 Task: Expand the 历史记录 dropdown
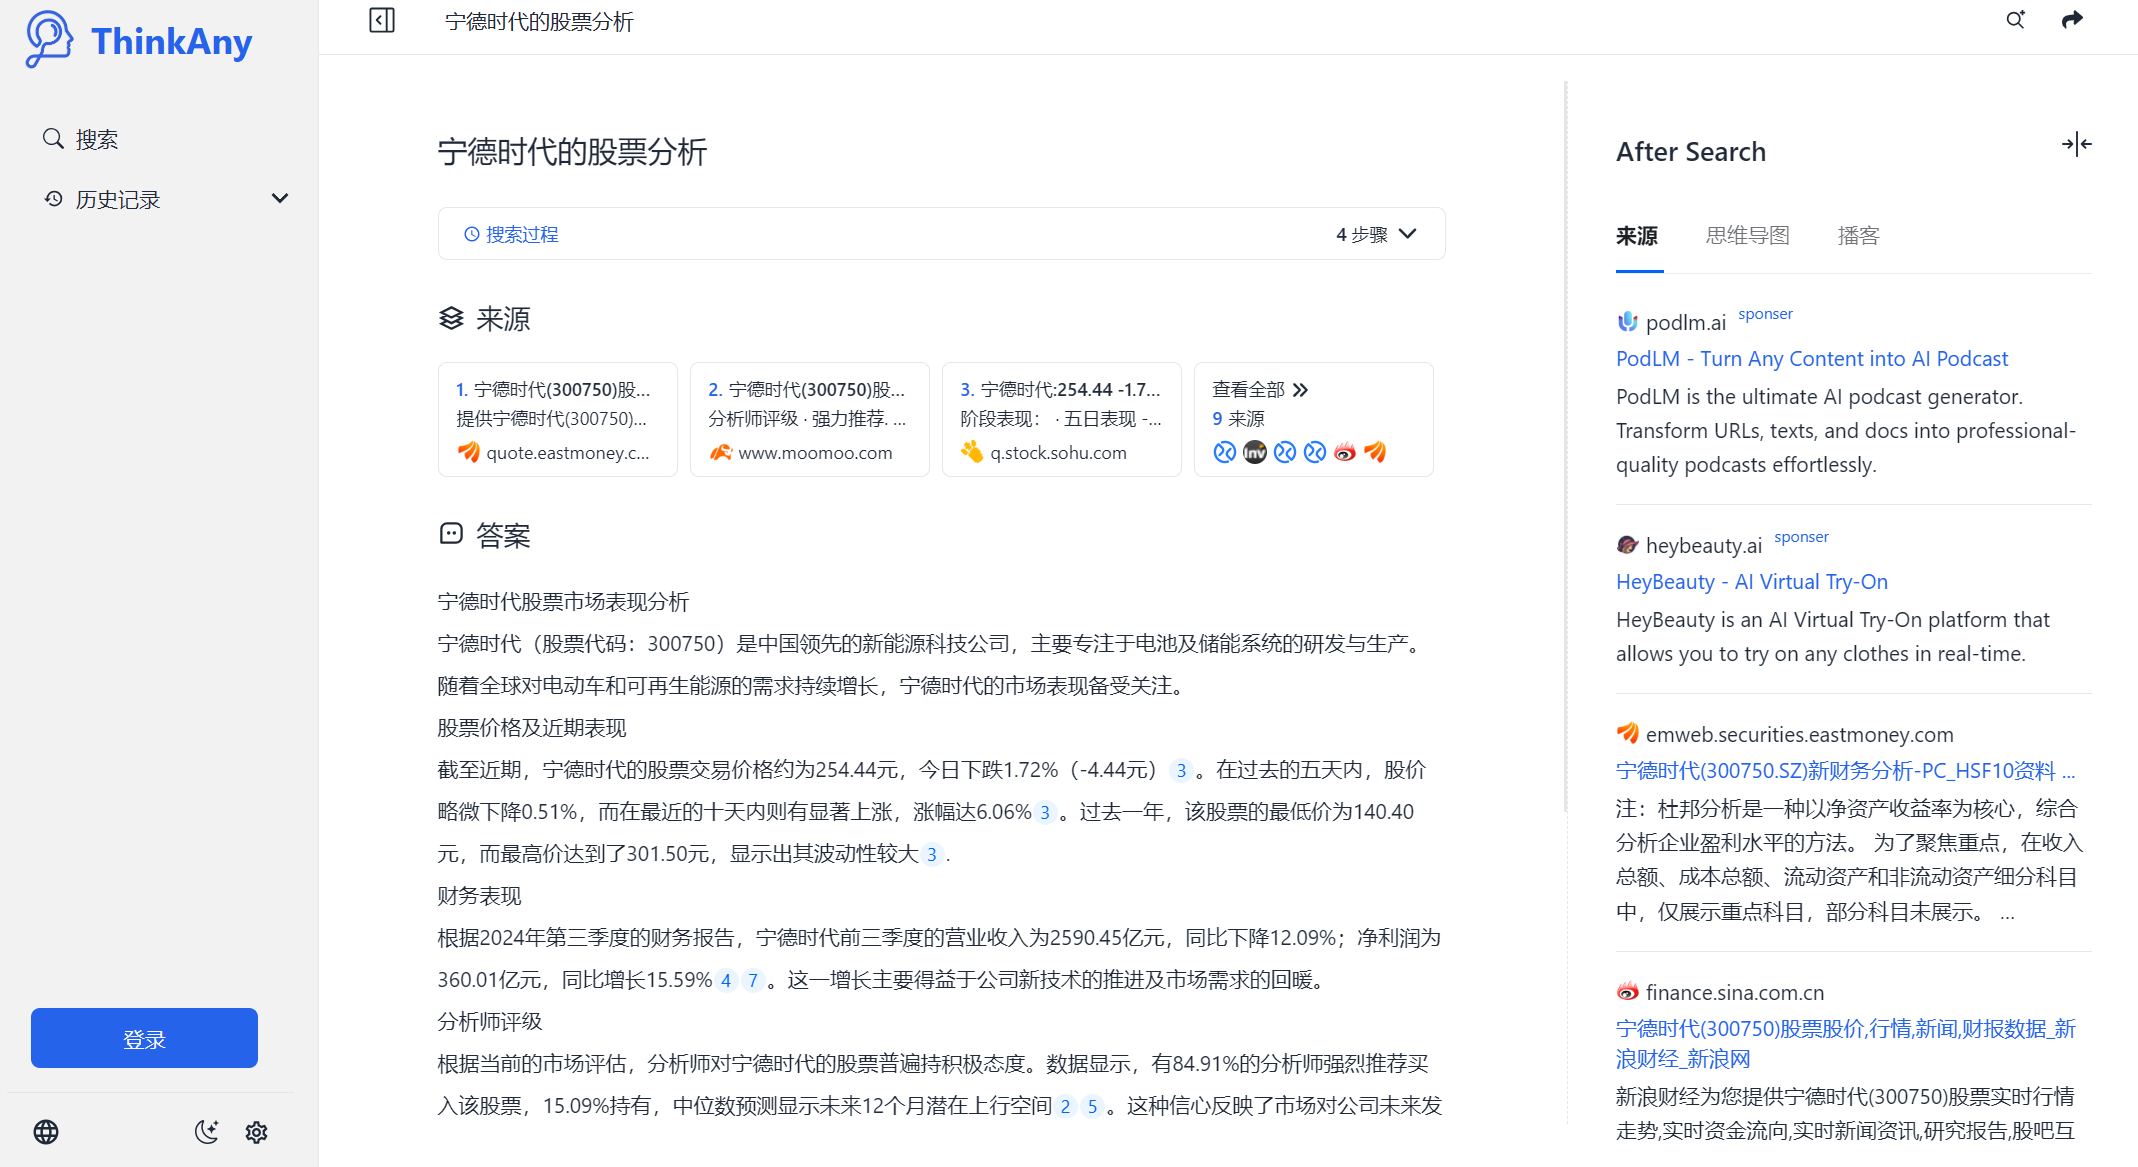point(280,199)
